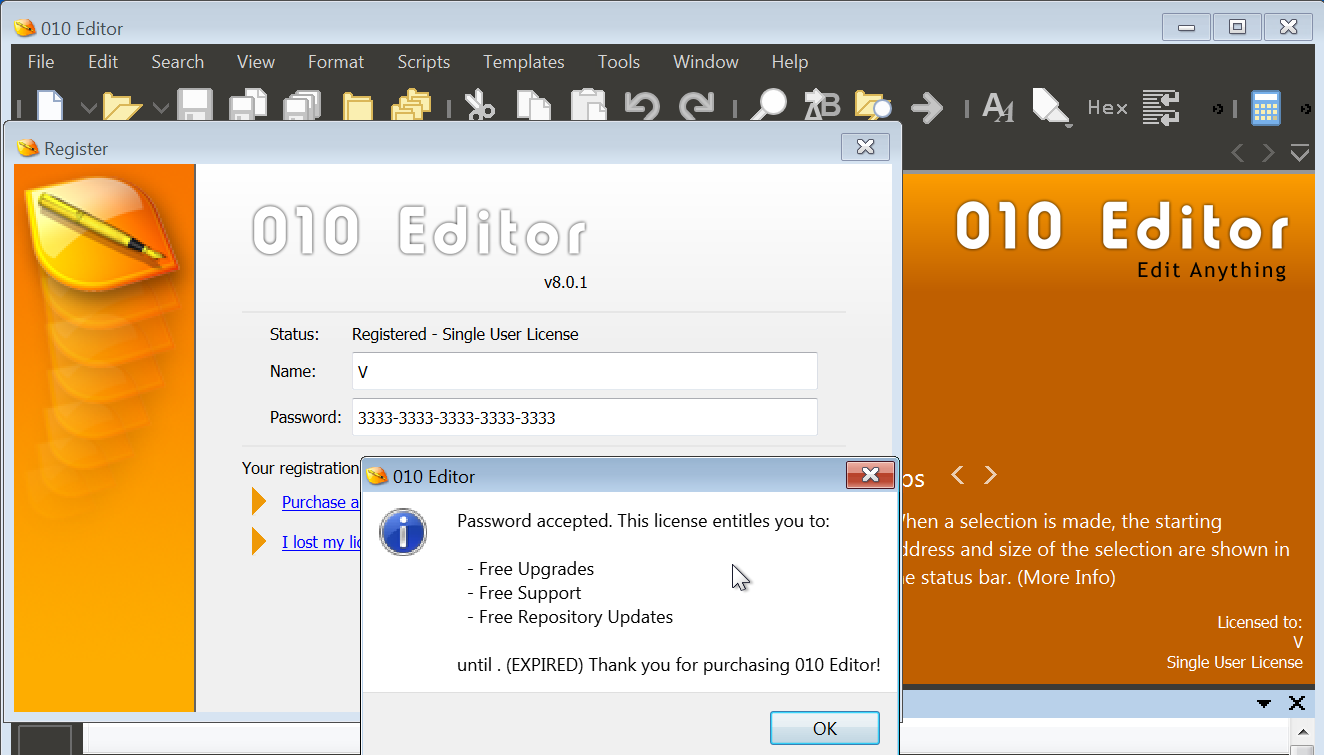
Task: Click the 'I lost my license' link
Action: pyautogui.click(x=321, y=542)
